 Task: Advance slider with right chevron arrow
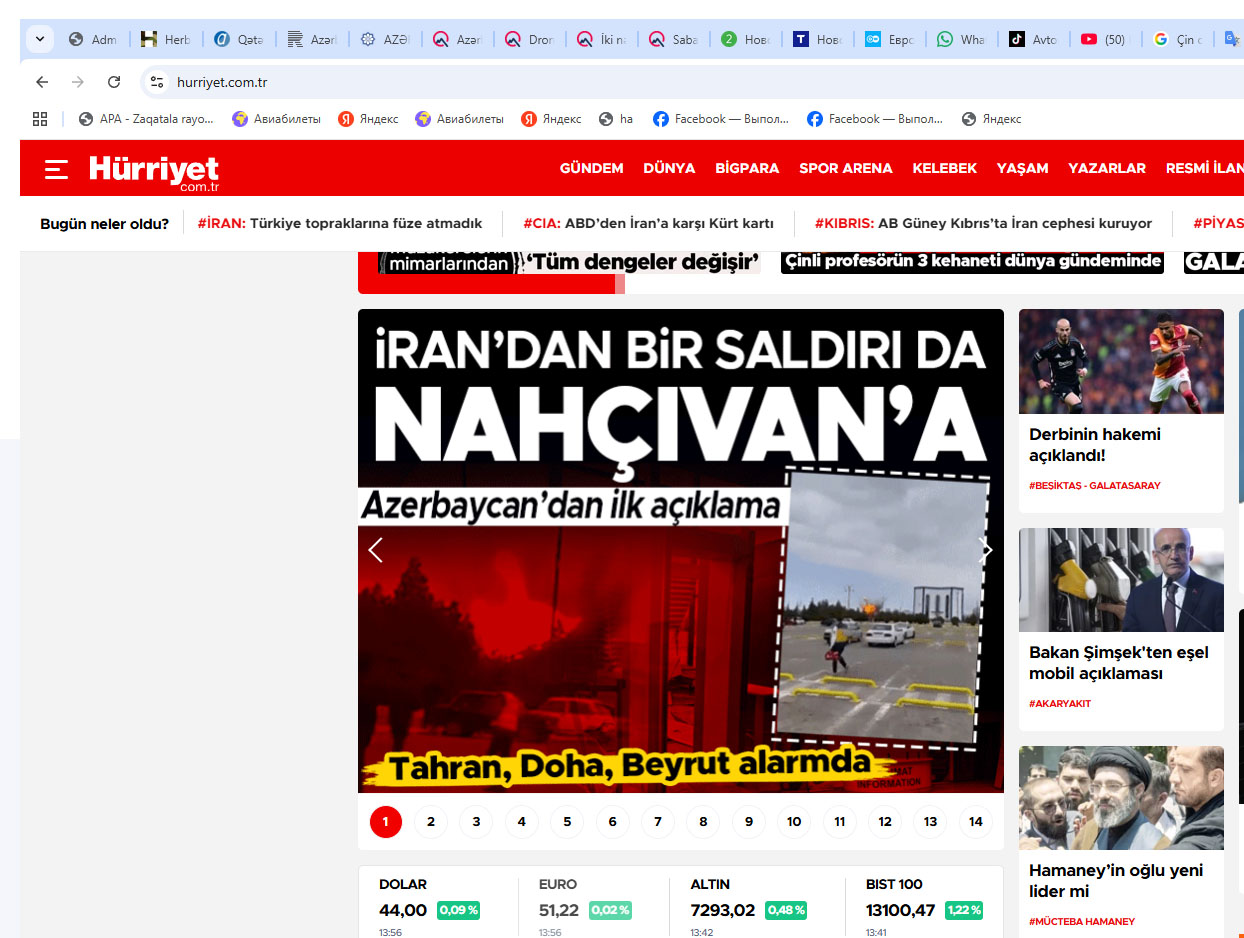986,550
